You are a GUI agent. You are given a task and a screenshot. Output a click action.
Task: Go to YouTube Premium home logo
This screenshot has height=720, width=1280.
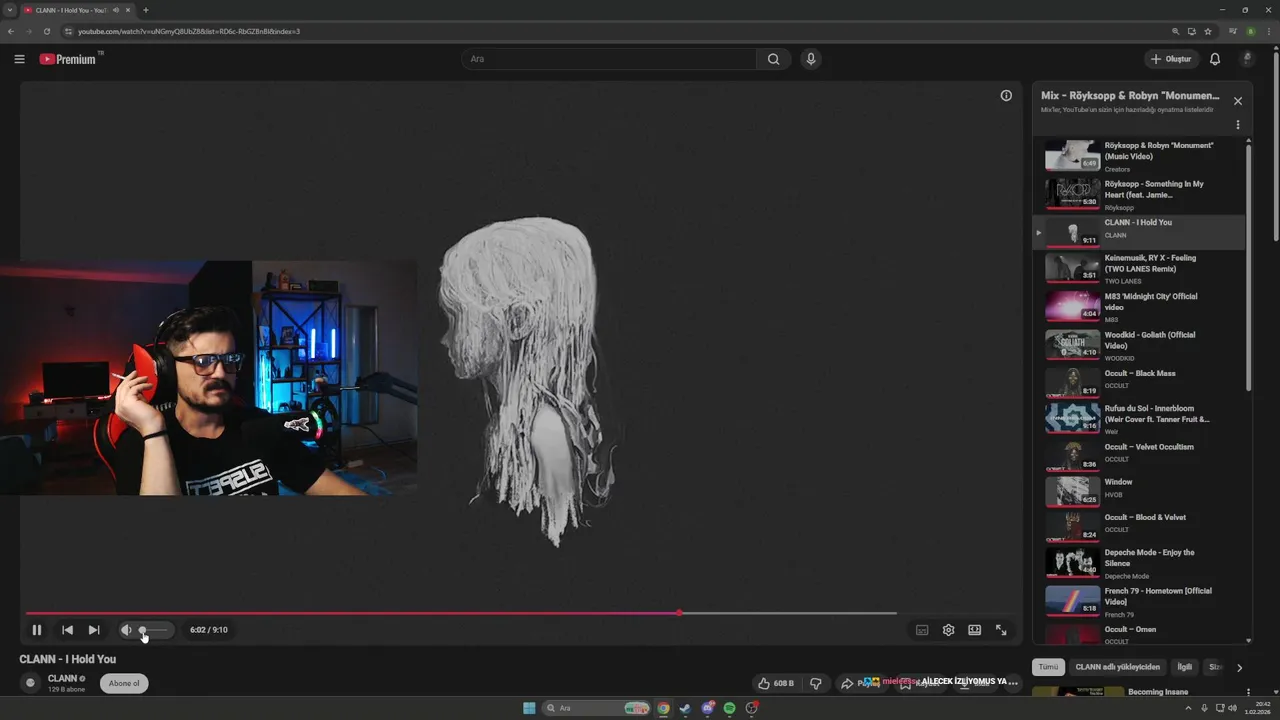pyautogui.click(x=70, y=59)
